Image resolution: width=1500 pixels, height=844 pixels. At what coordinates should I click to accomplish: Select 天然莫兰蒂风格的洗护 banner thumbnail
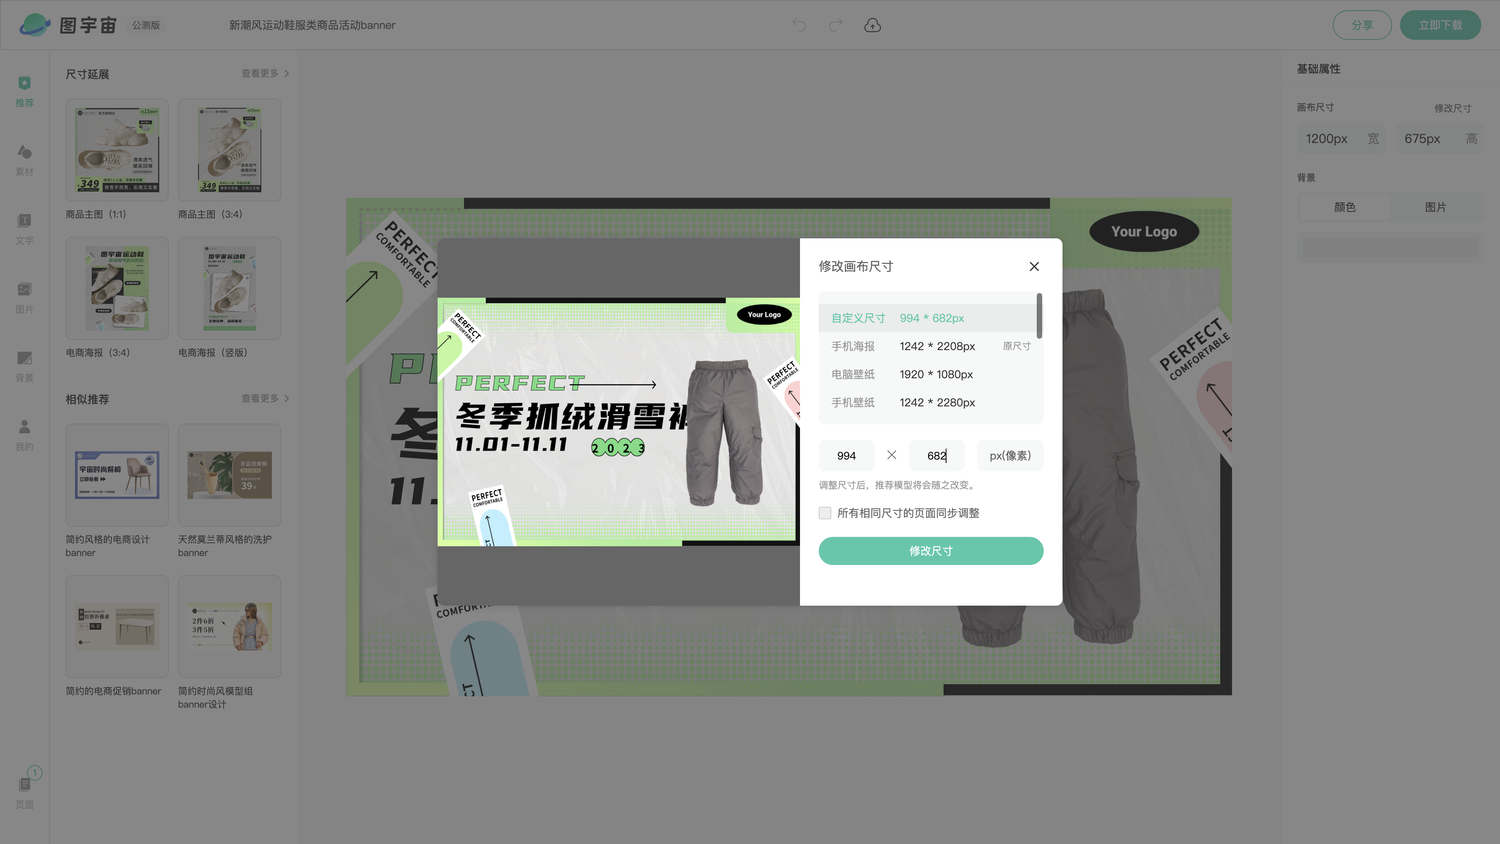pyautogui.click(x=229, y=475)
